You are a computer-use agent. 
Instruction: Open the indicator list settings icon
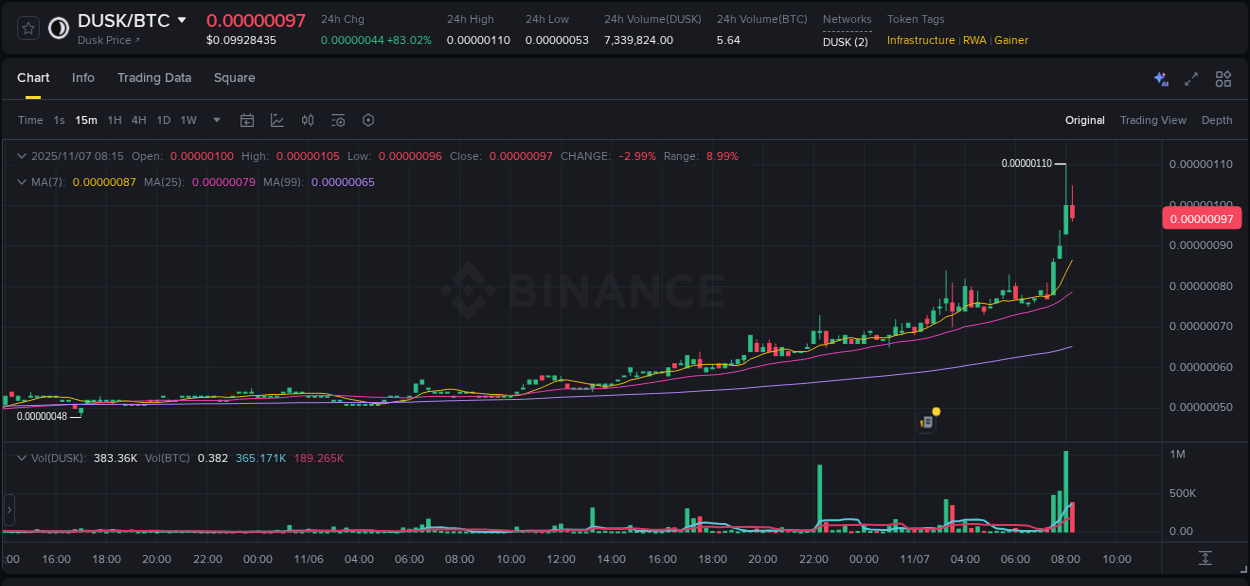(337, 120)
